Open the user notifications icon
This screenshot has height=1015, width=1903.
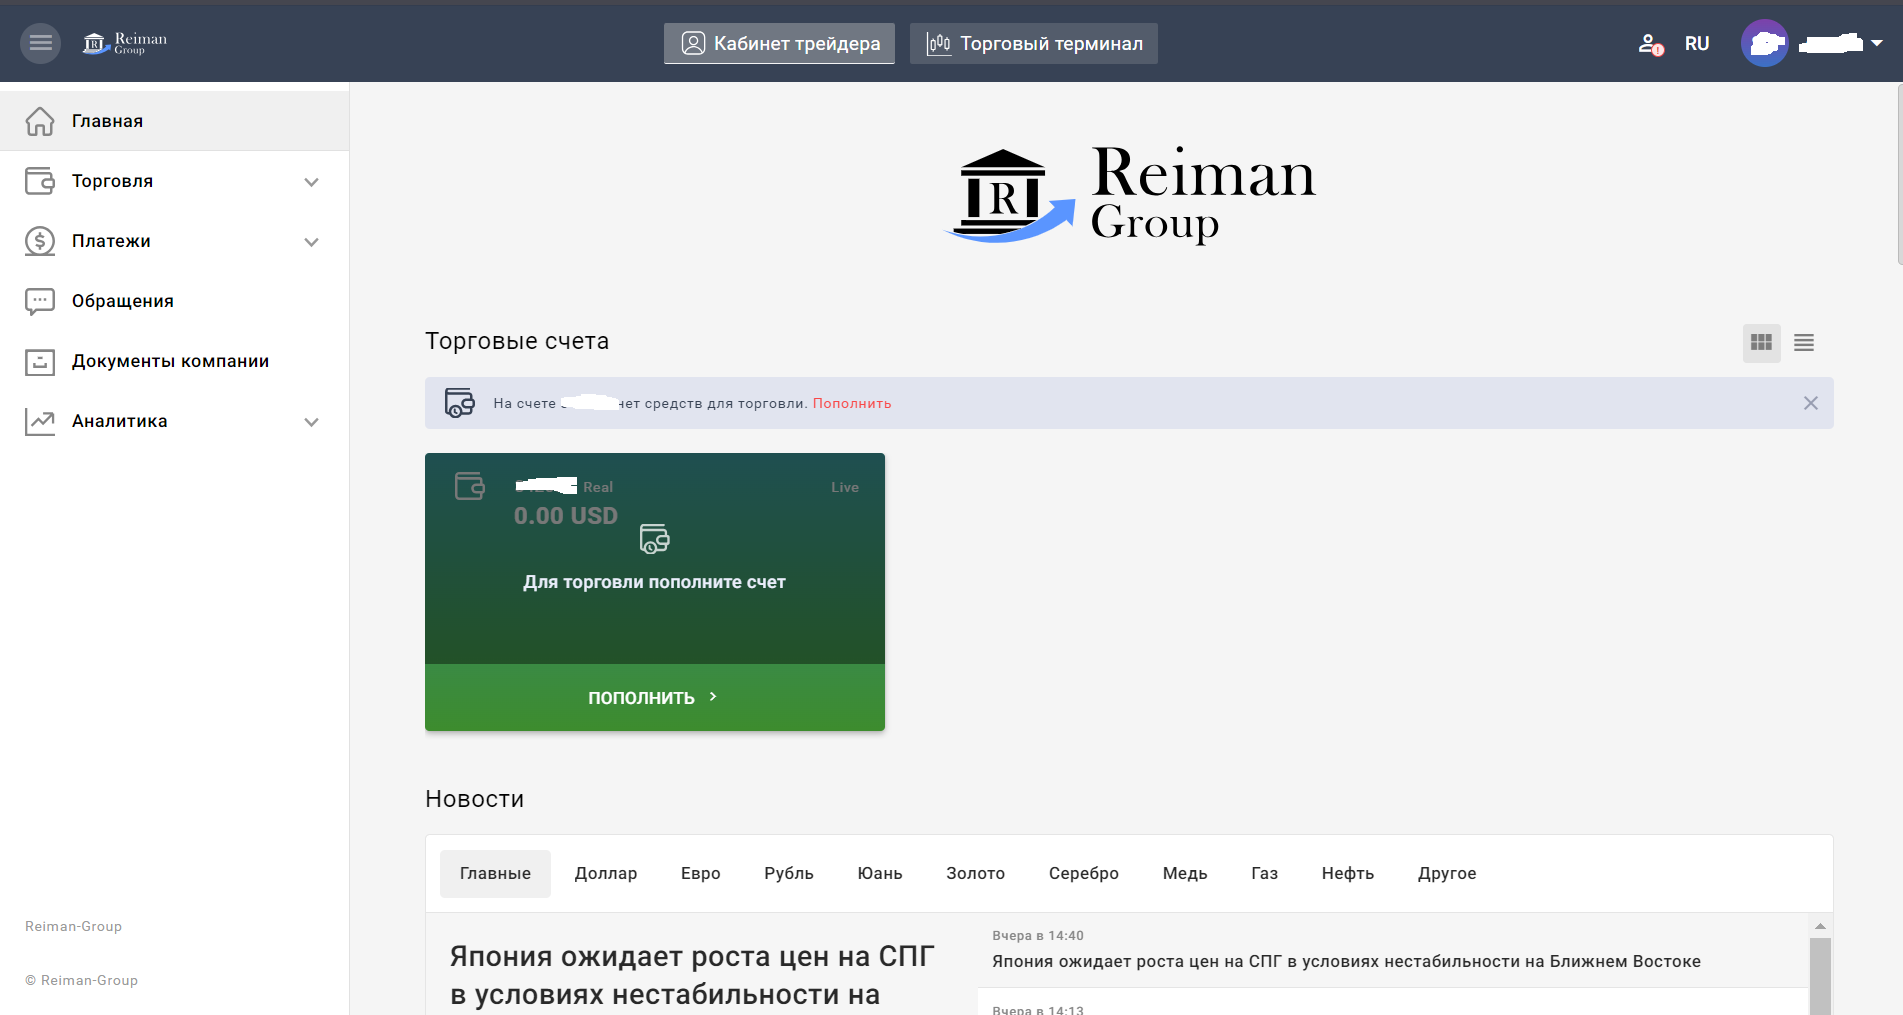1651,44
